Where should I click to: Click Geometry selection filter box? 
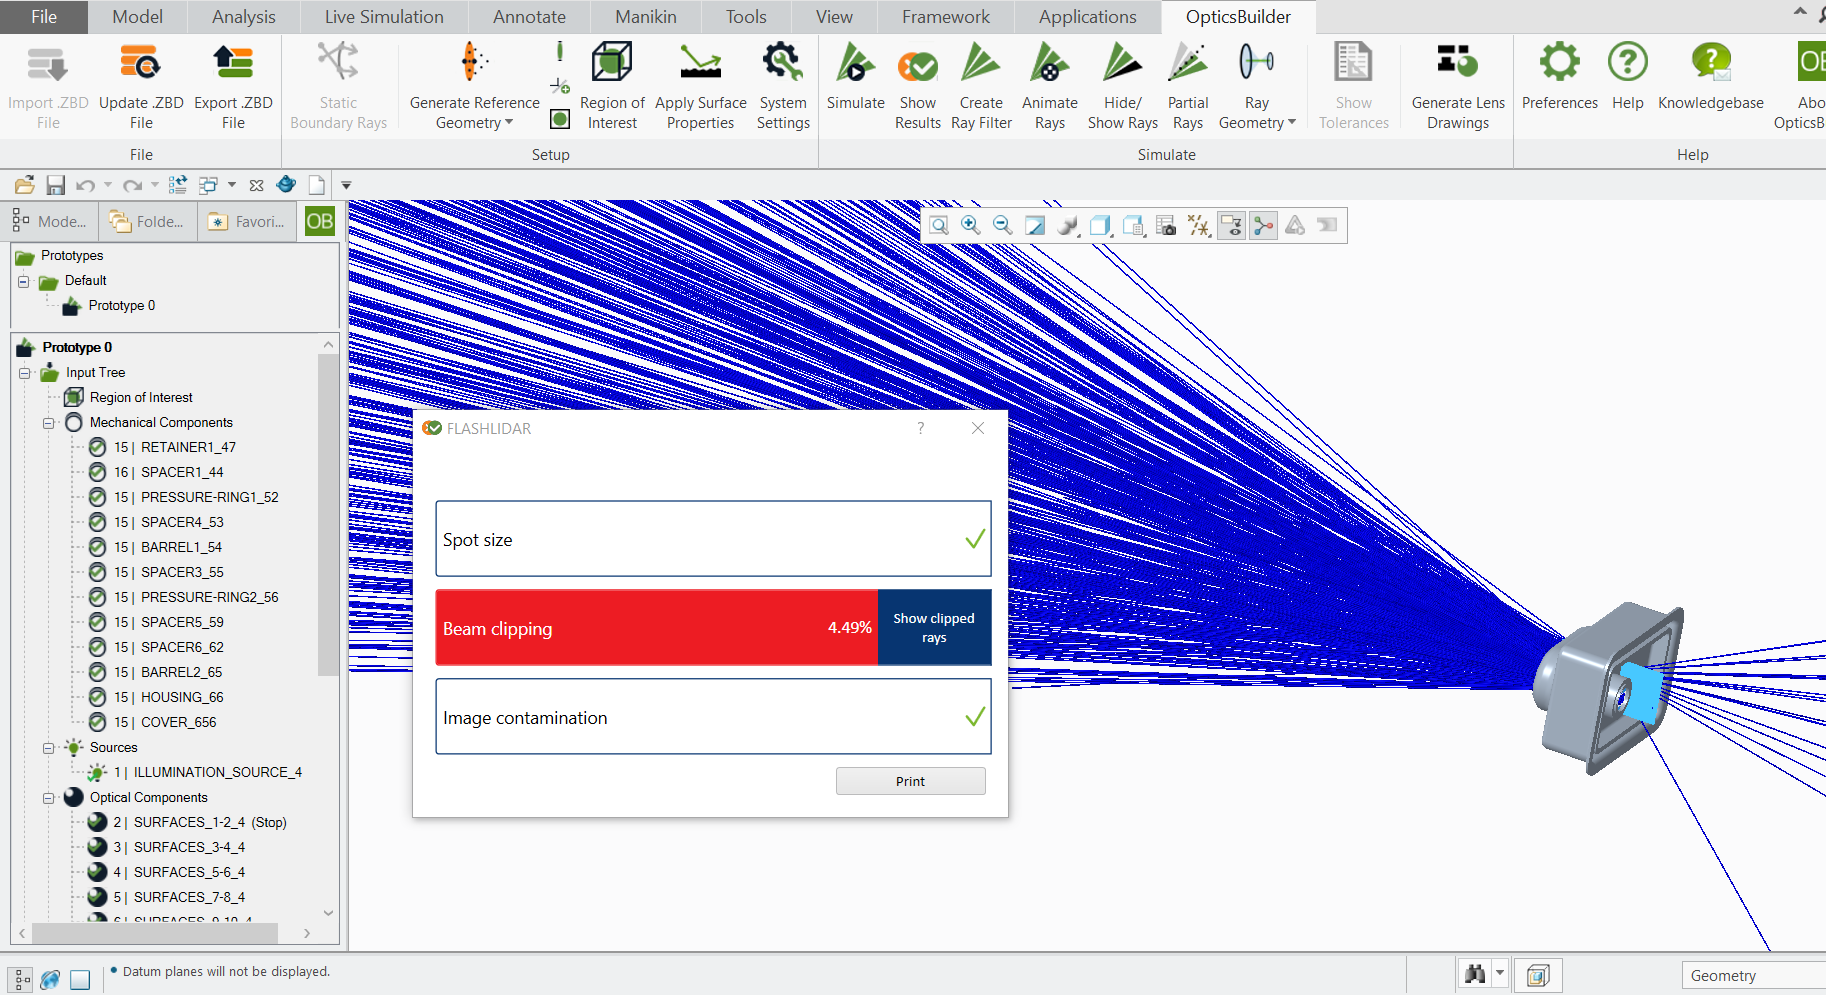[1753, 975]
